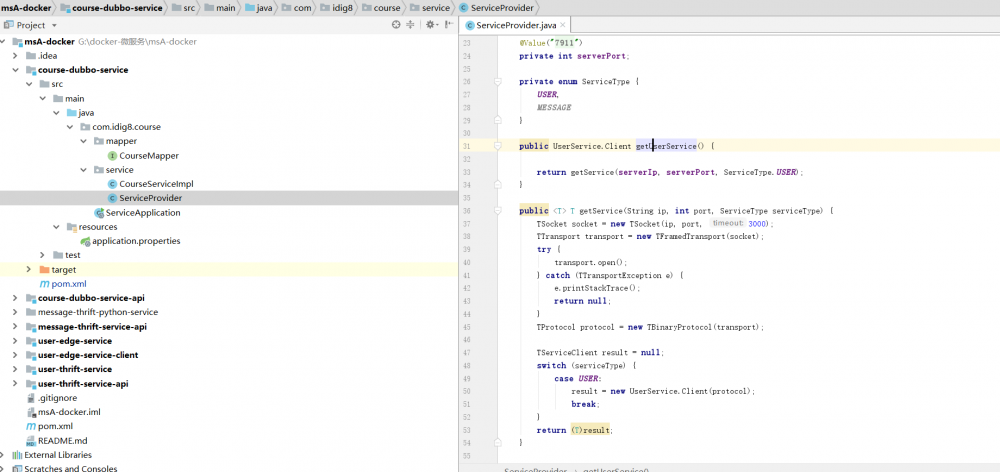The height and width of the screenshot is (472, 1000).
Task: Open the Project view dropdown
Action: coord(53,24)
